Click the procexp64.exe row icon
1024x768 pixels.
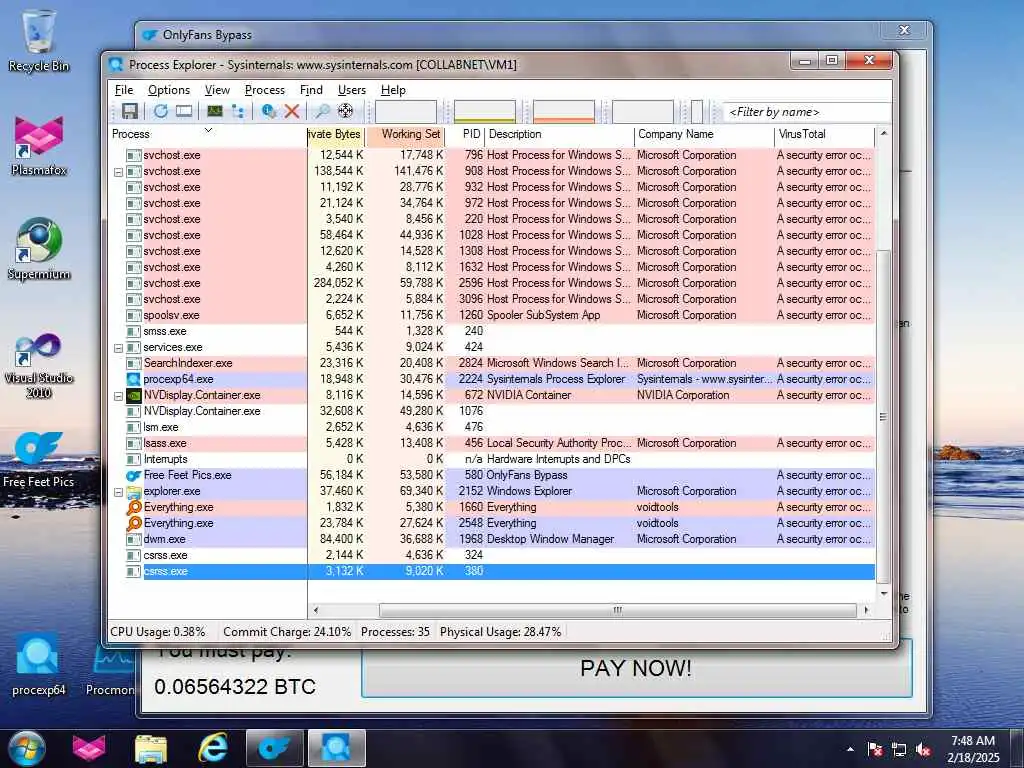coord(133,379)
